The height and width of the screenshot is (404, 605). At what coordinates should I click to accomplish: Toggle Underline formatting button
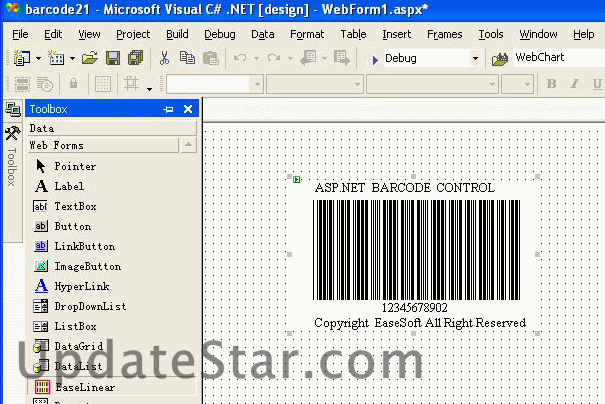tap(597, 83)
